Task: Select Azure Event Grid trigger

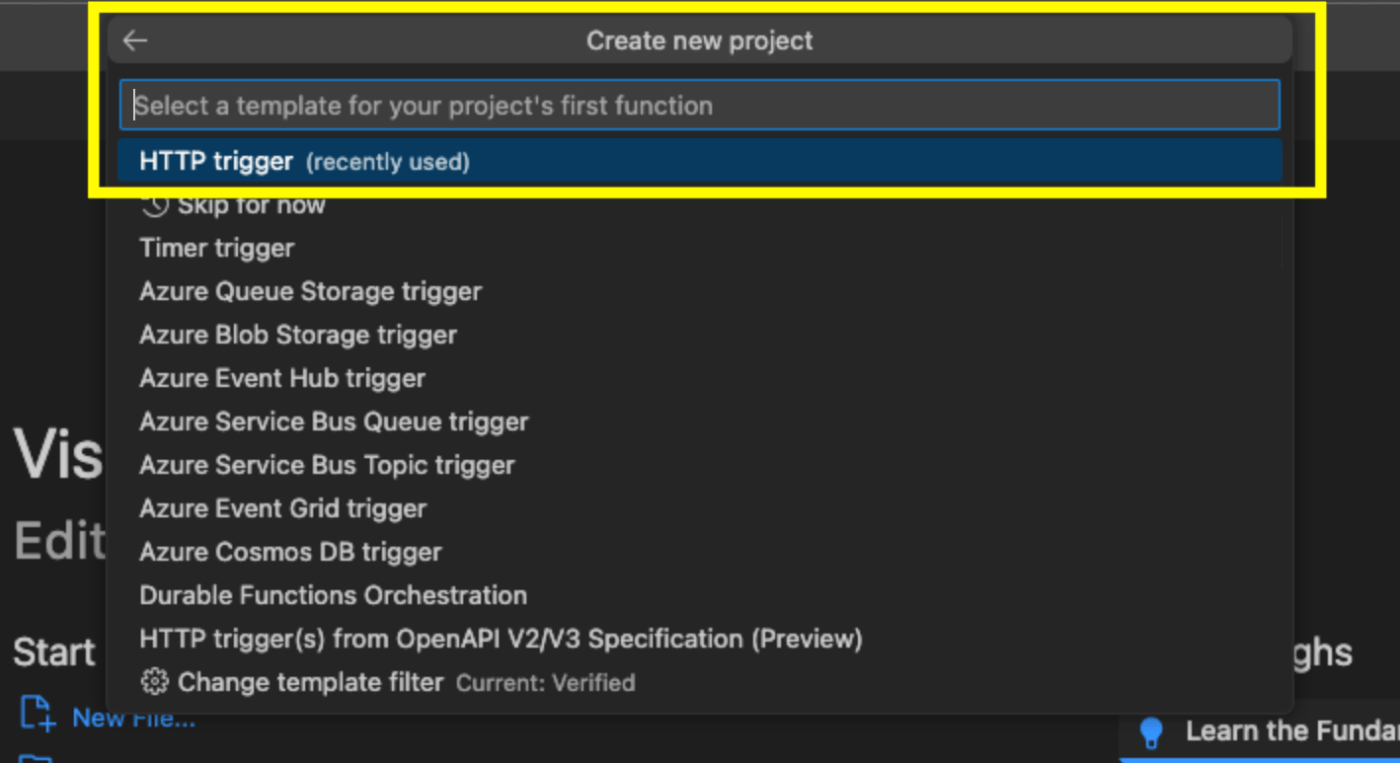Action: pos(699,508)
